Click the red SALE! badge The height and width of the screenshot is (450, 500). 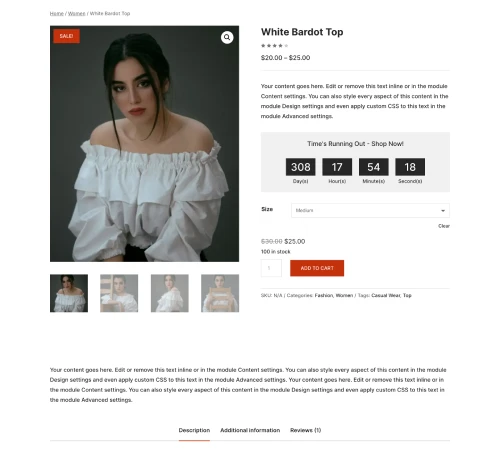(66, 36)
